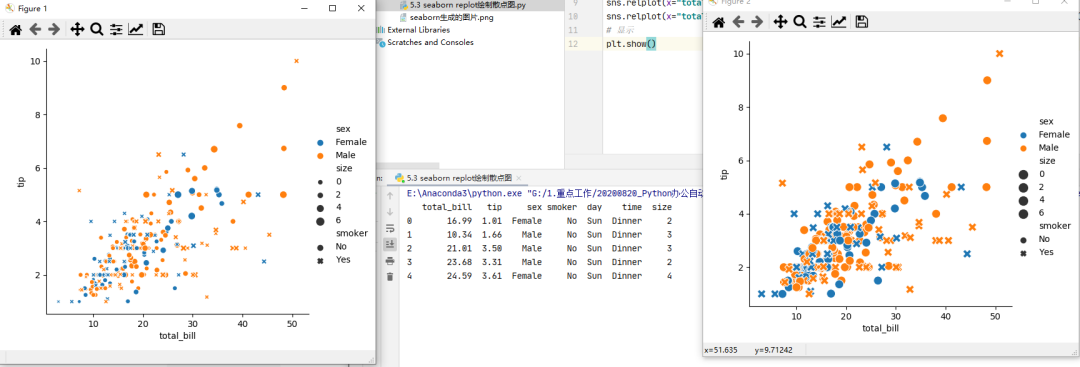Close the Figure 1 window
Viewport: 1080px width, 367px height.
point(360,8)
